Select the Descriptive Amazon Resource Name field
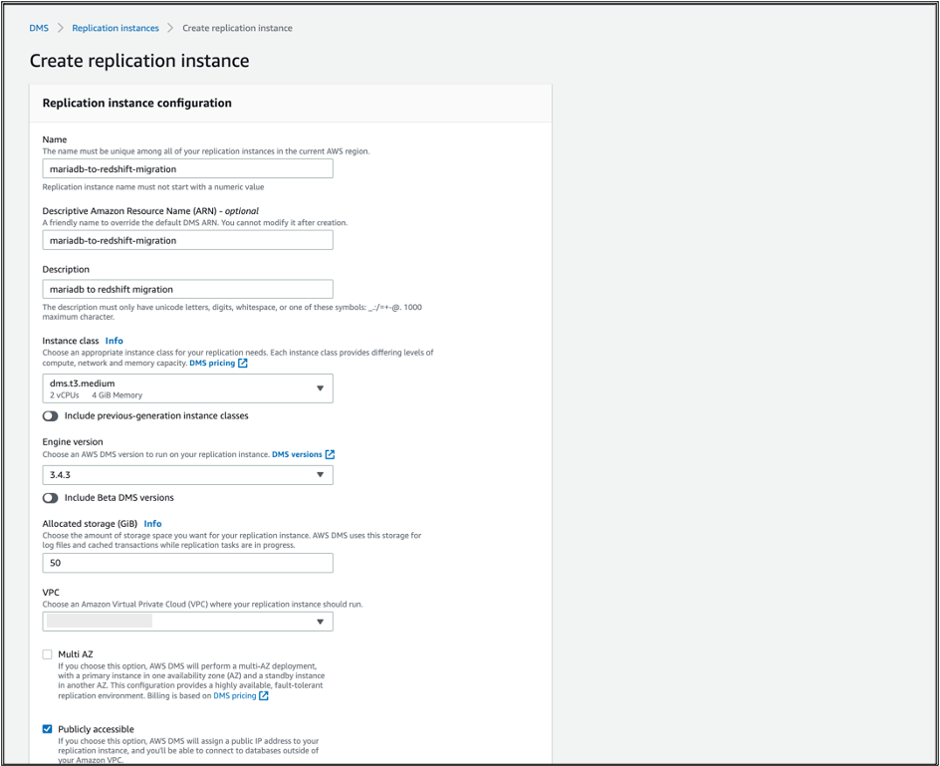The width and height of the screenshot is (940, 766). pos(188,239)
